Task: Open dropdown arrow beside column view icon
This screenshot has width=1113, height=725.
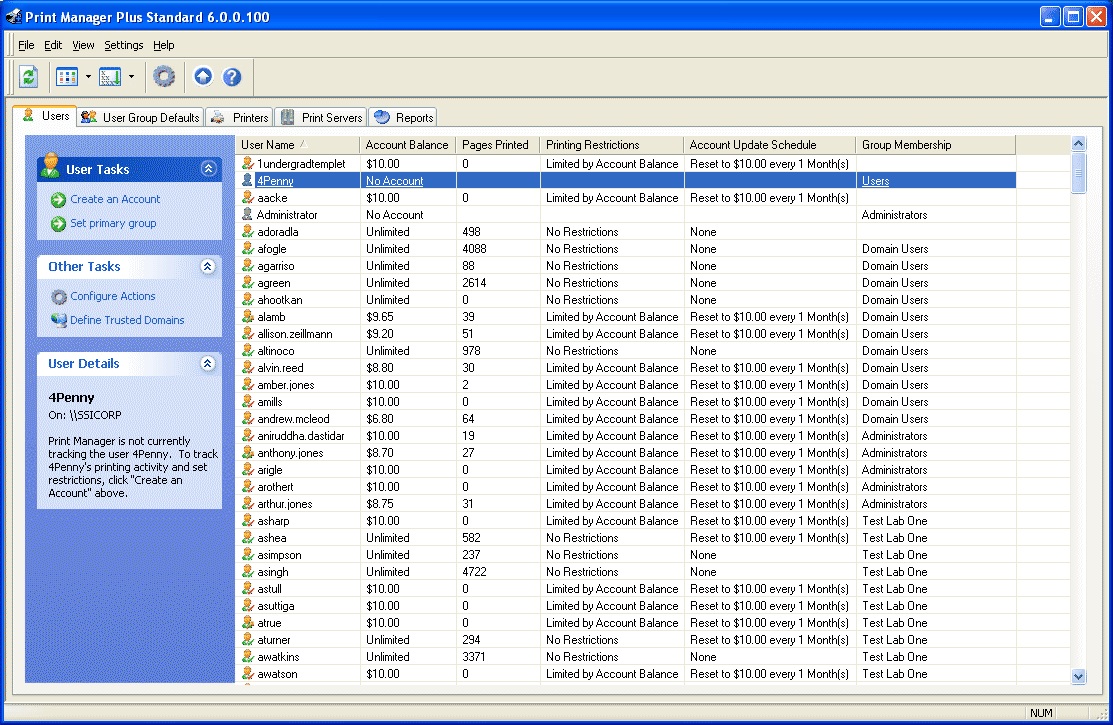Action: [x=88, y=77]
